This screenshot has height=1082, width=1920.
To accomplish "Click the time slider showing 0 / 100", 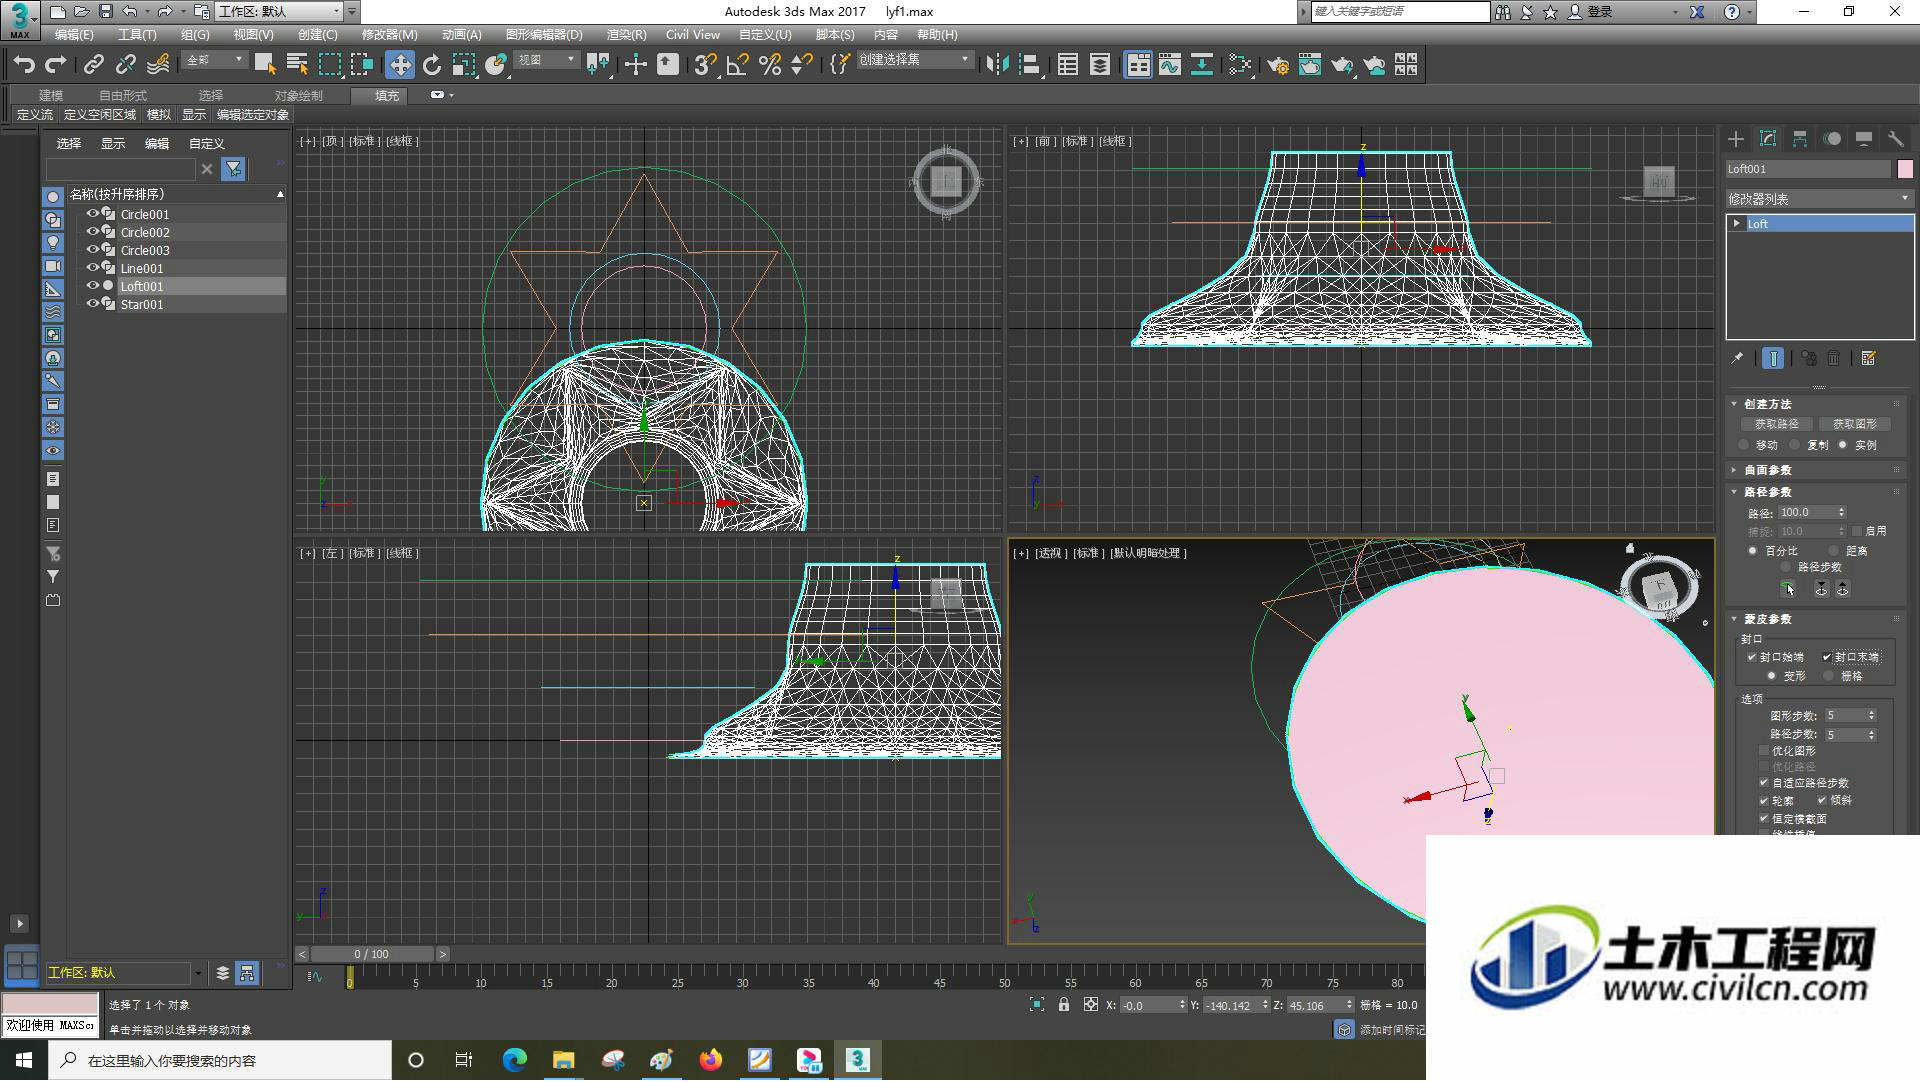I will click(372, 954).
